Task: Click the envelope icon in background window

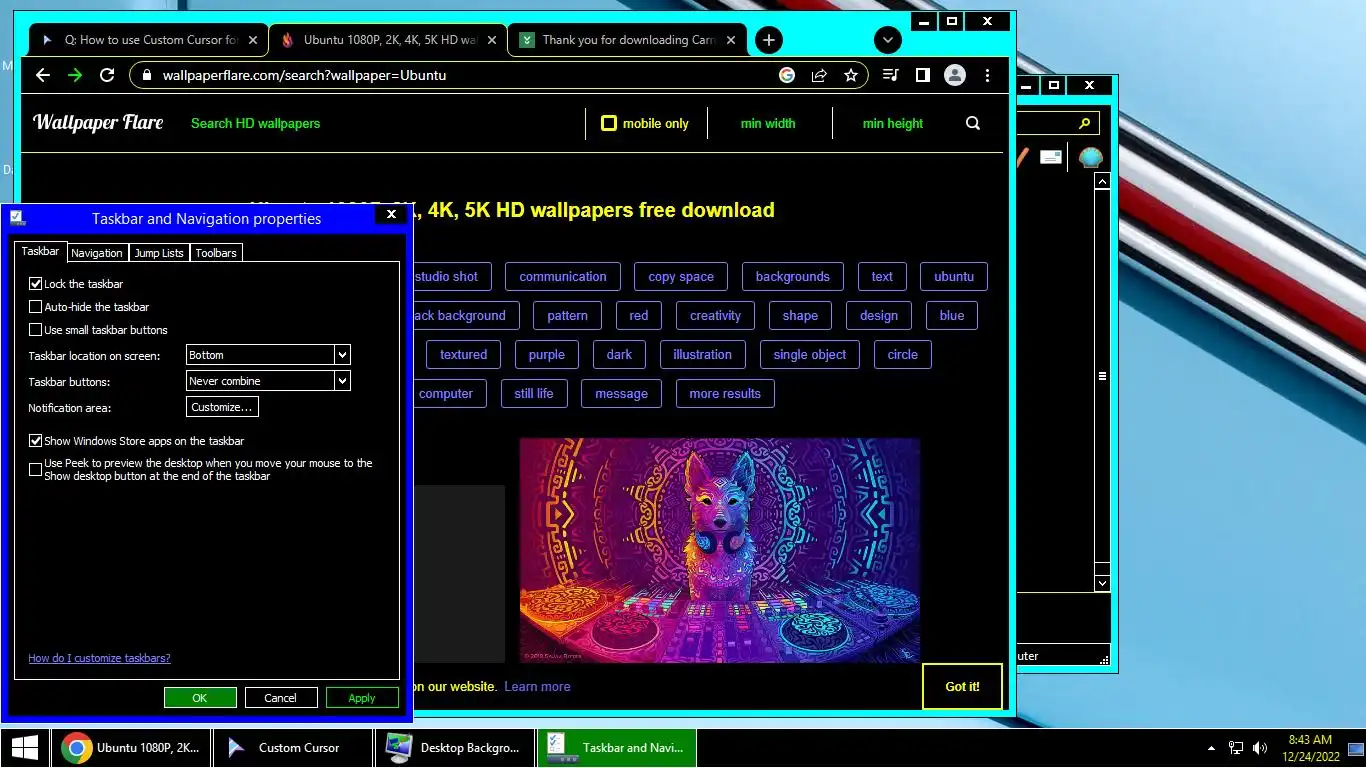Action: [1051, 157]
